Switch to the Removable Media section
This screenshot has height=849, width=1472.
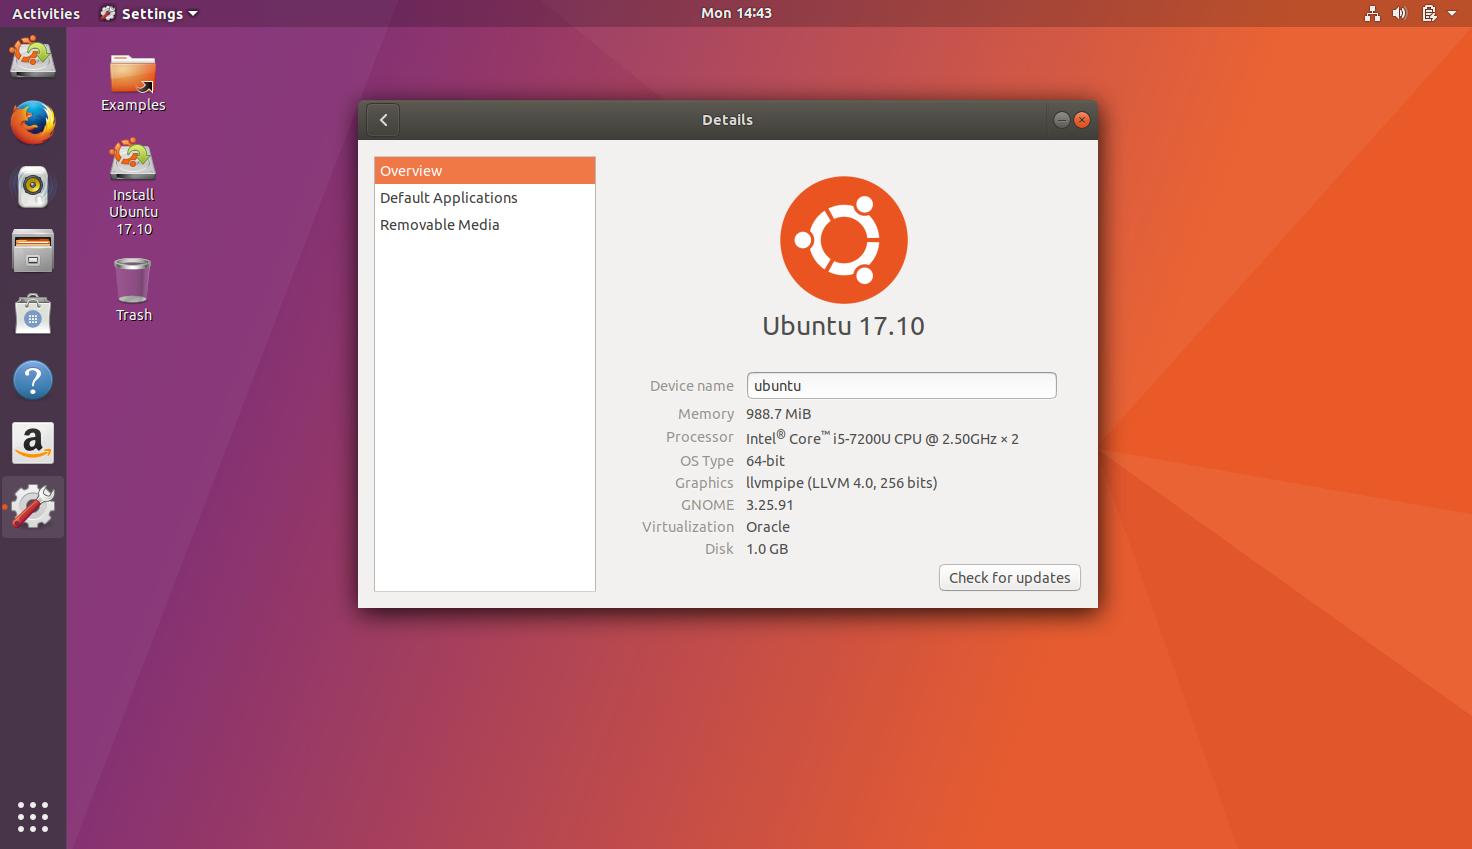[x=439, y=224]
